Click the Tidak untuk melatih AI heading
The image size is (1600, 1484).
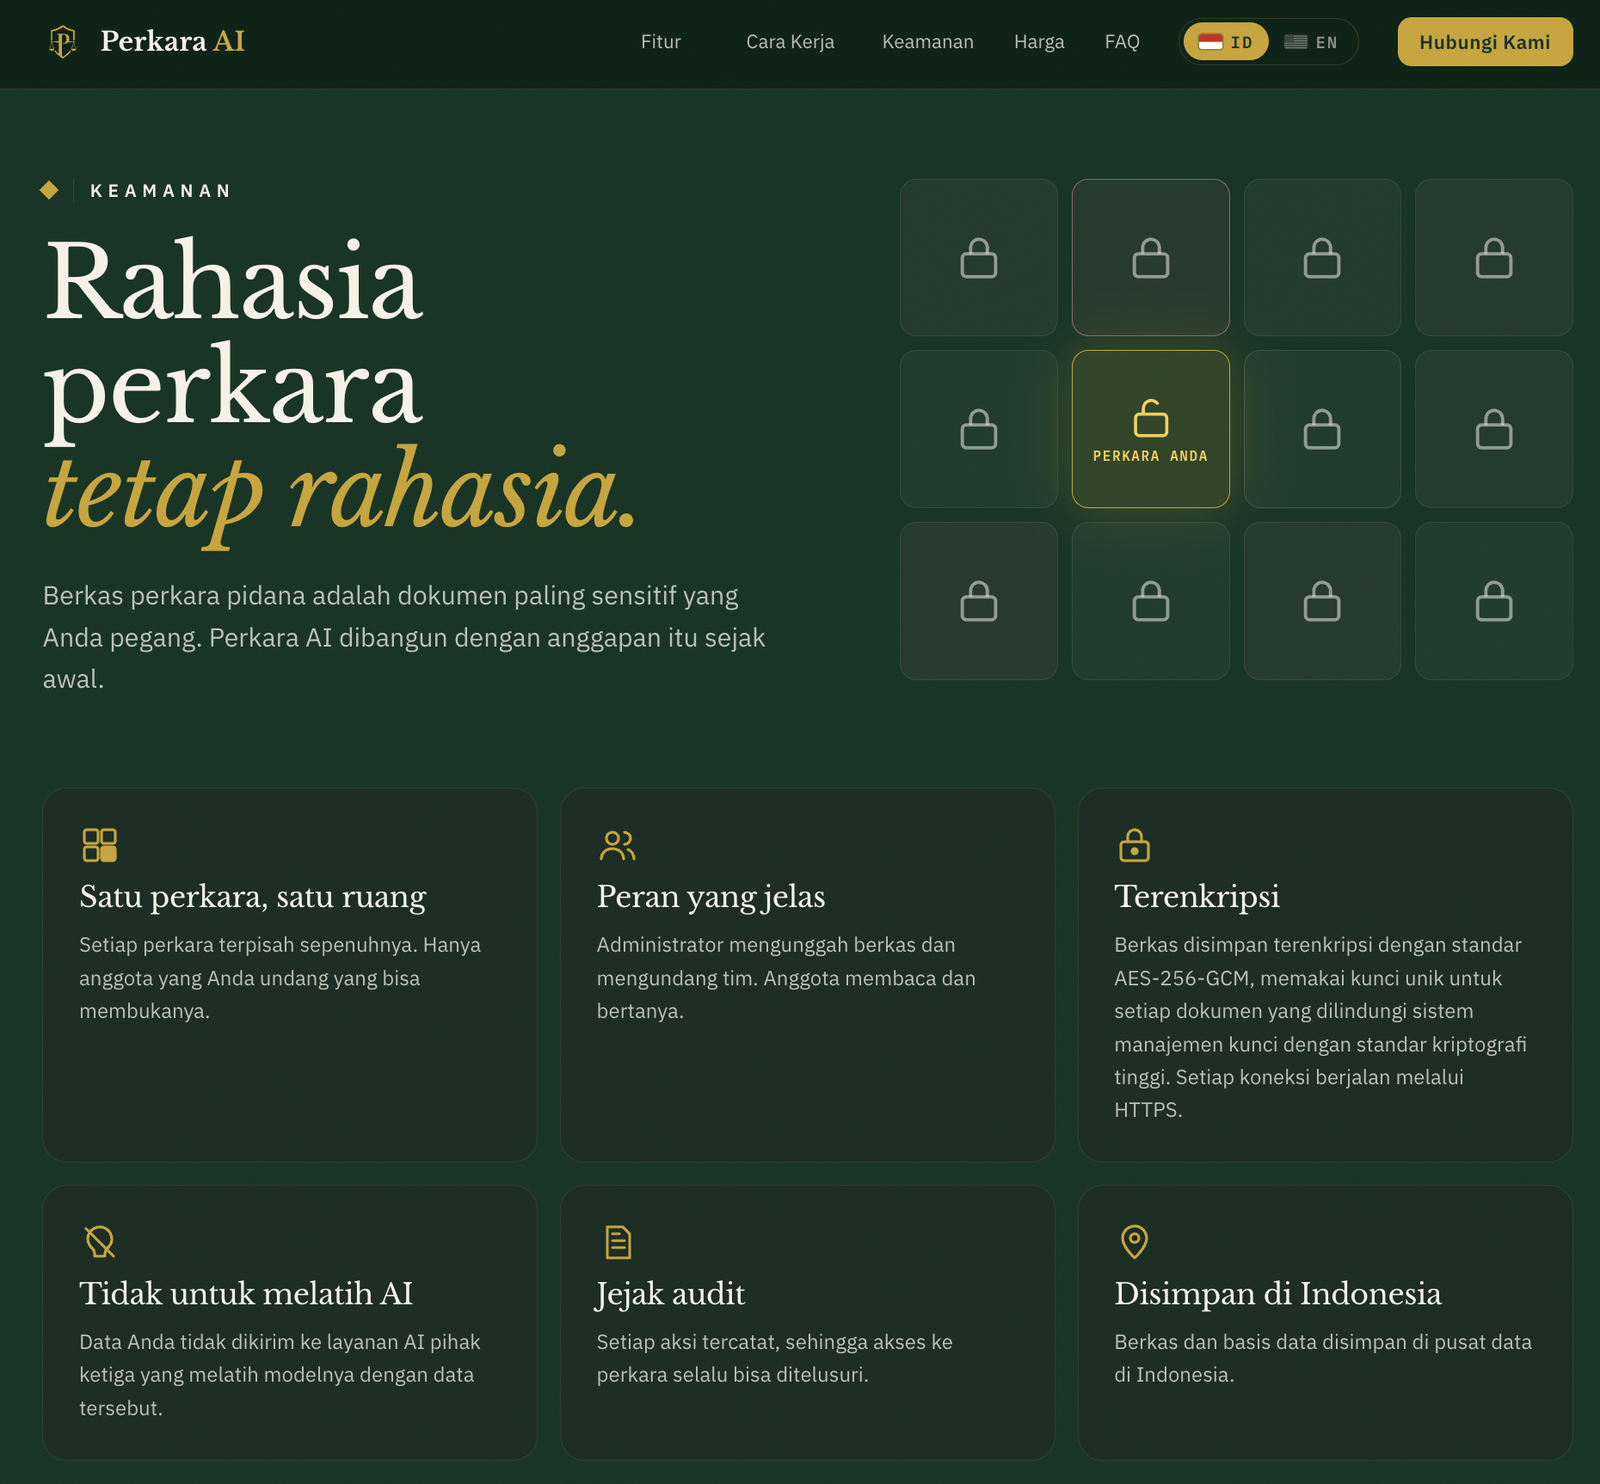246,1293
